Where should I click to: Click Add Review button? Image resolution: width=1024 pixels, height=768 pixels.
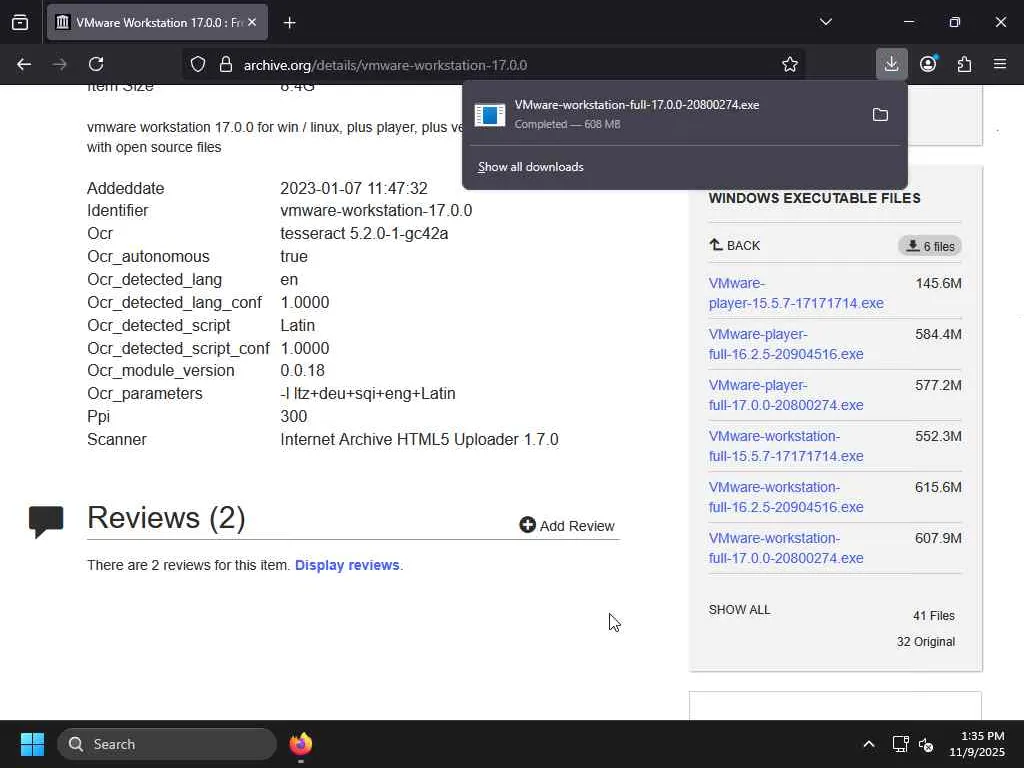point(567,526)
